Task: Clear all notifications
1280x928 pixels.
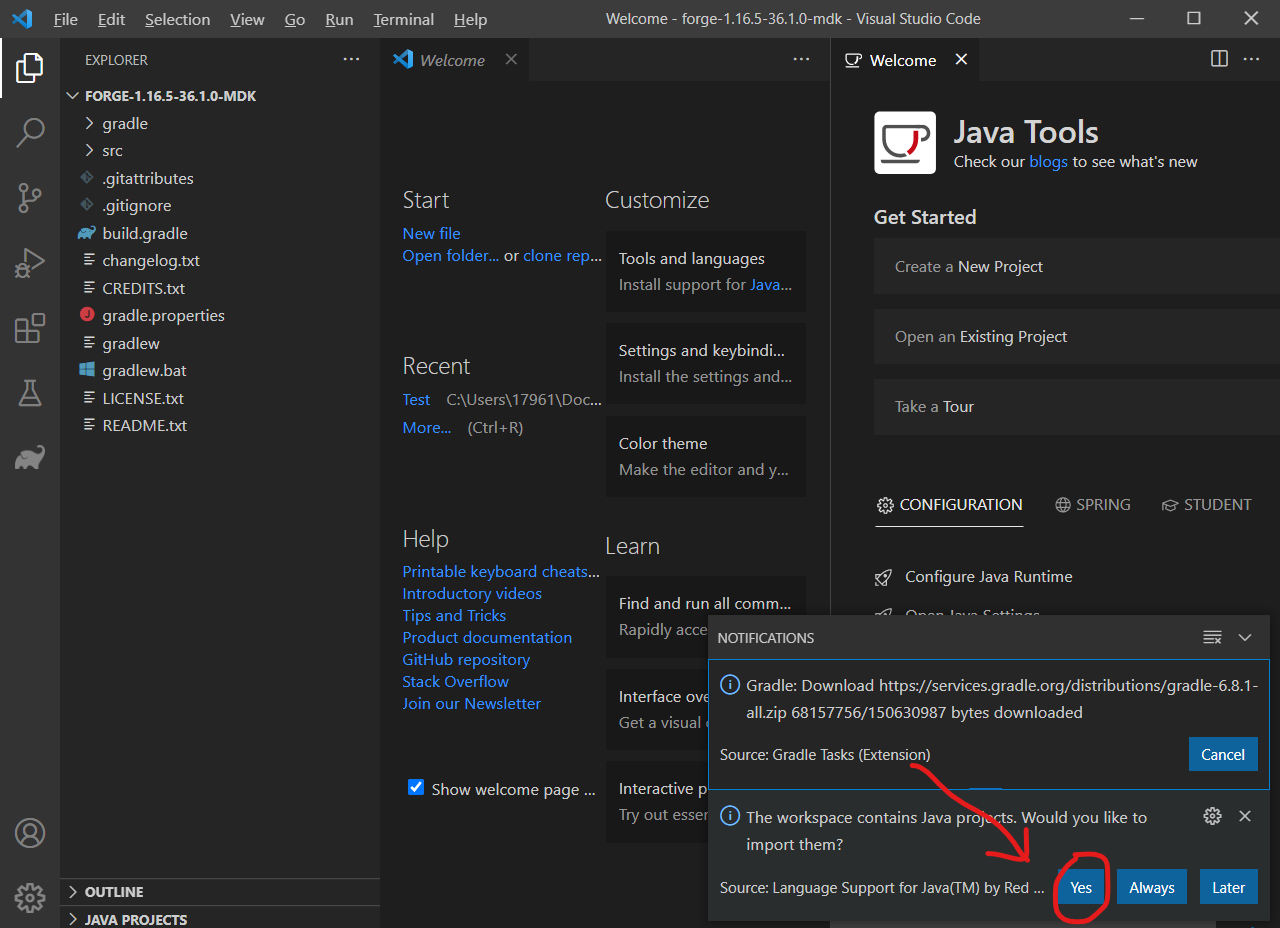Action: point(1212,638)
